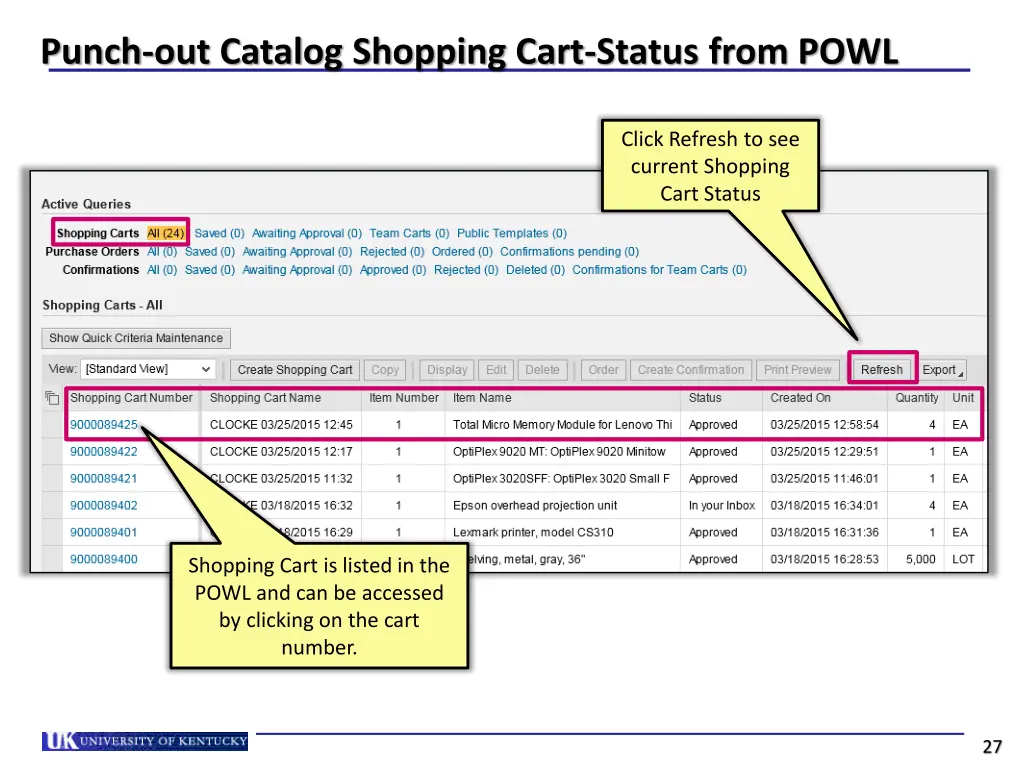Open Purchase Orders Ordered (0) query
Image resolution: width=1024 pixels, height=768 pixels.
click(x=462, y=251)
